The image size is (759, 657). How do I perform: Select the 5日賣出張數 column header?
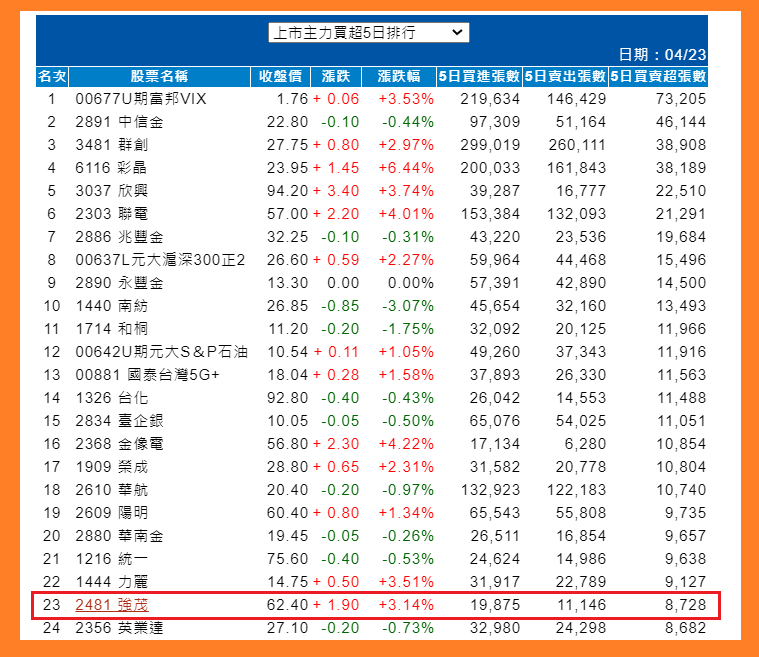pos(565,76)
